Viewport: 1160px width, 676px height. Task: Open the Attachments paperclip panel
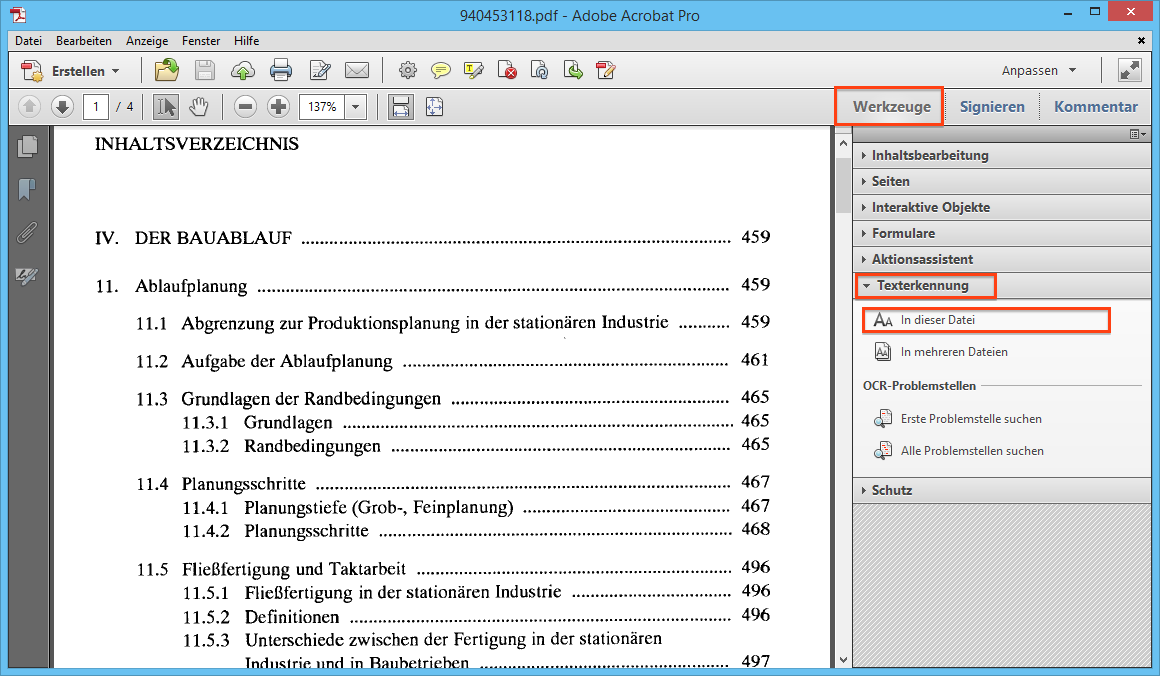27,233
